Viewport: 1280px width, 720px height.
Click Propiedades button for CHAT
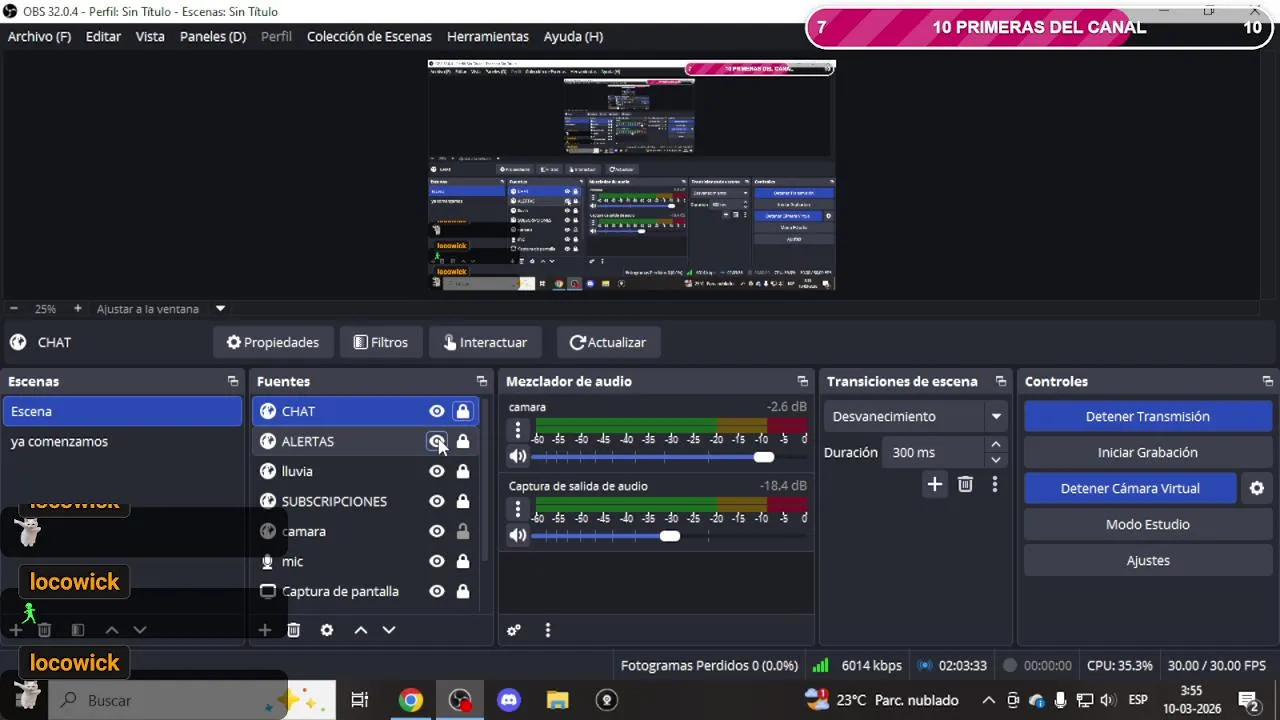[273, 342]
